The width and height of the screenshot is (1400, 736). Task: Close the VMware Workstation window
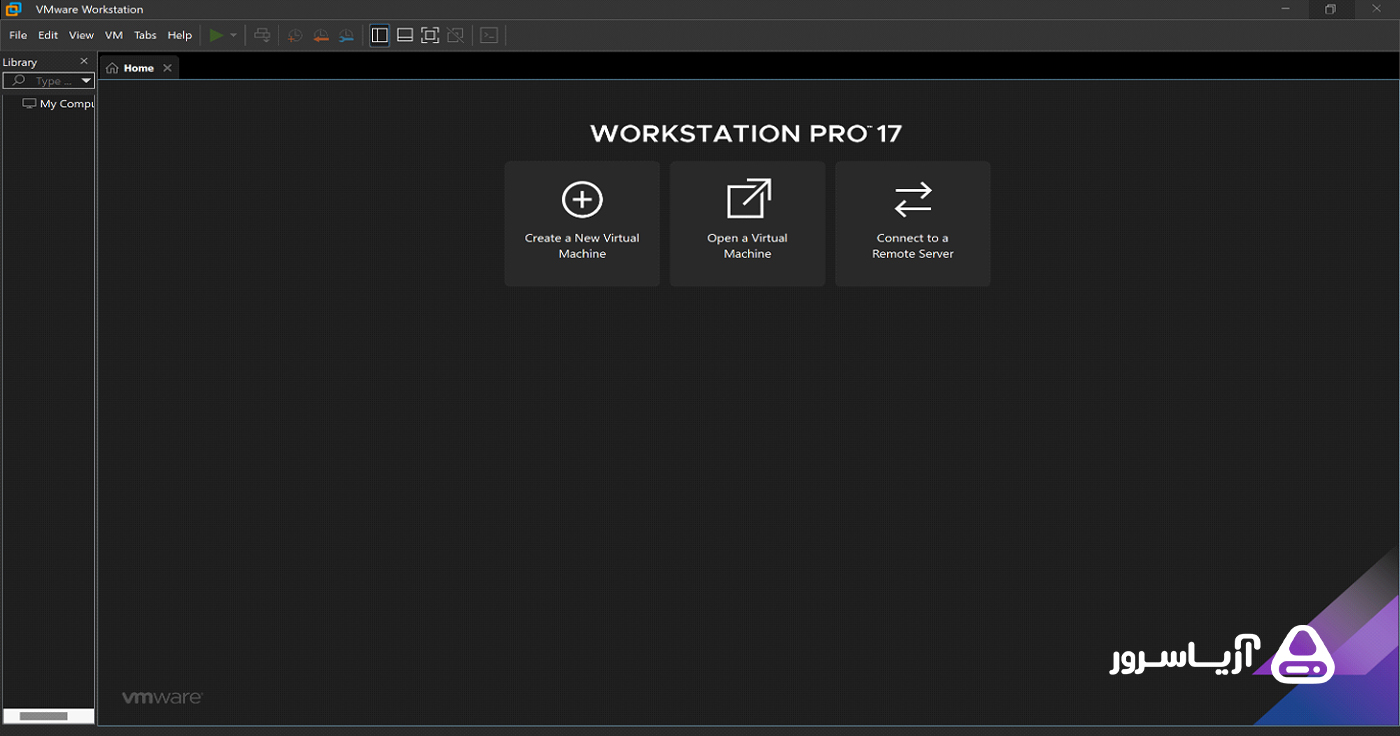[x=1376, y=9]
